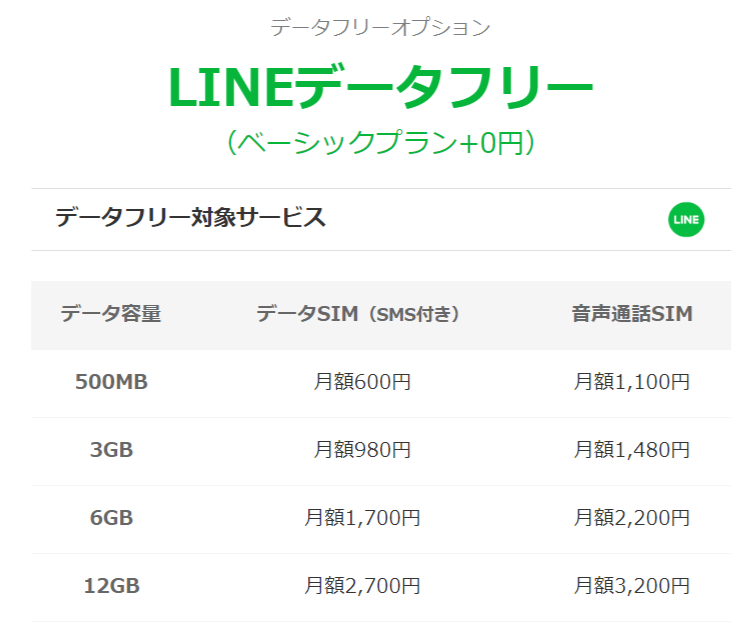Screen dimensions: 738x626
Task: Select the データSIM (SMS付き) column header
Action: pyautogui.click(x=358, y=314)
